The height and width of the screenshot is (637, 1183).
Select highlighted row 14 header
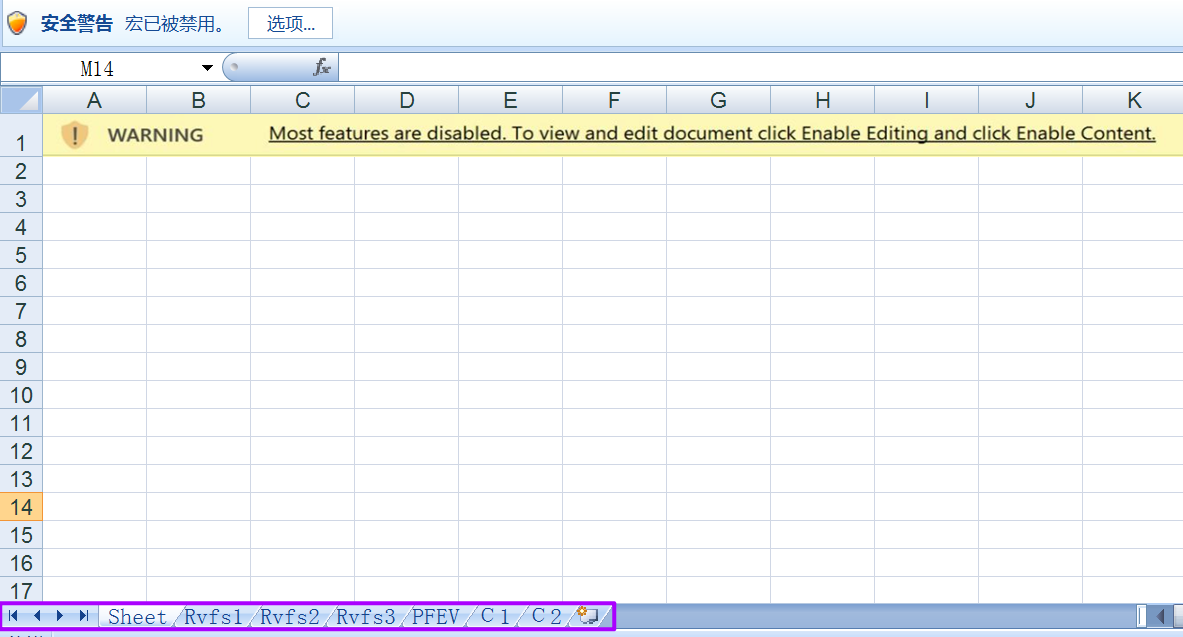21,507
